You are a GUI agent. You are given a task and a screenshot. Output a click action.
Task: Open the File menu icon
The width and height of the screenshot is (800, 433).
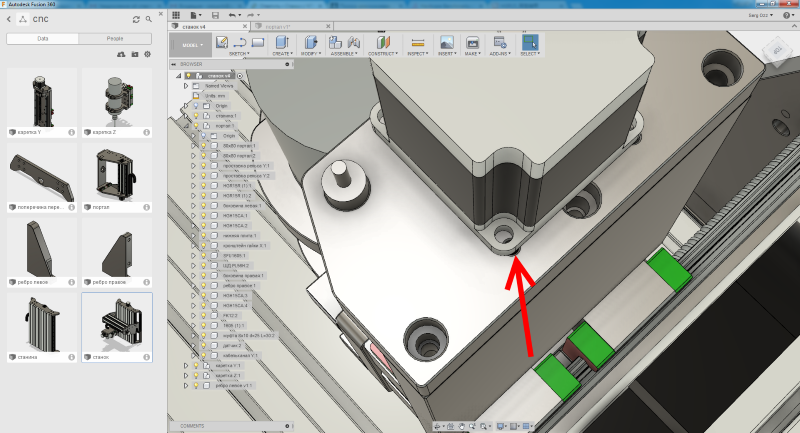(x=195, y=15)
